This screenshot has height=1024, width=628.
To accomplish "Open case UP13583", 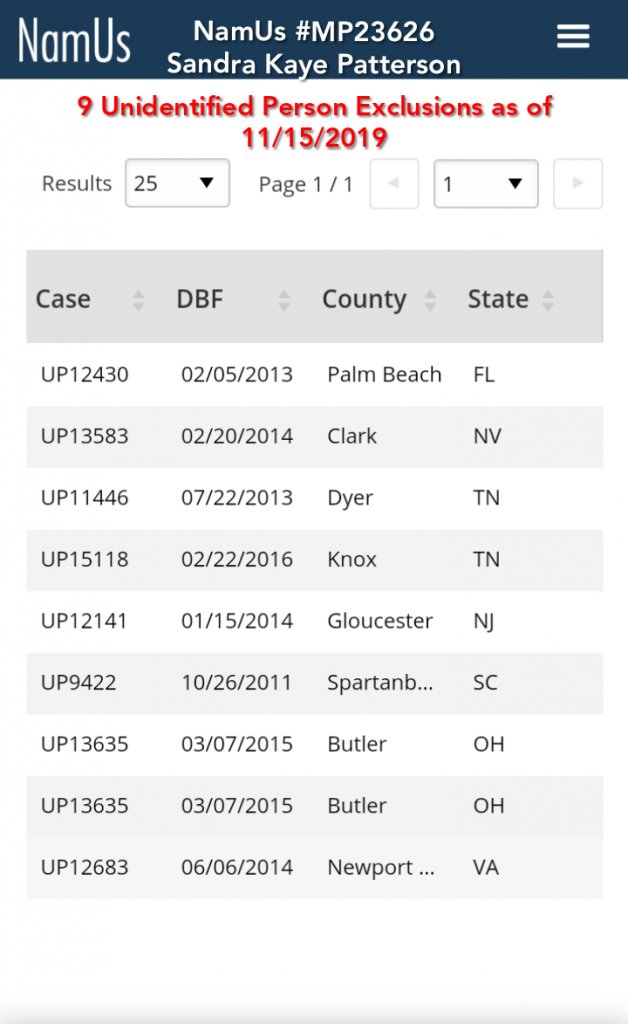I will coord(85,437).
